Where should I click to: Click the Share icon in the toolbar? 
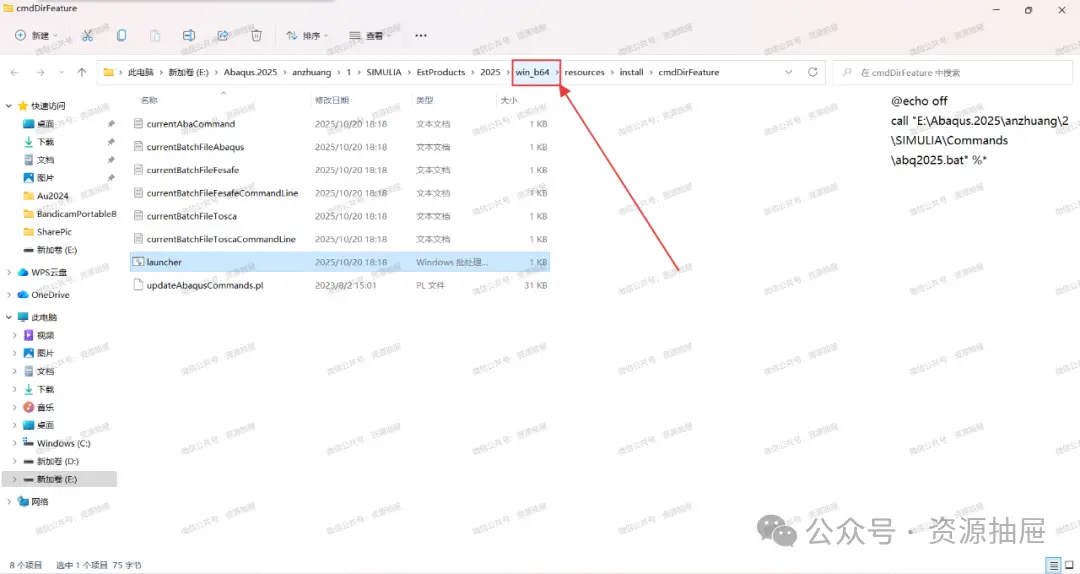click(222, 36)
